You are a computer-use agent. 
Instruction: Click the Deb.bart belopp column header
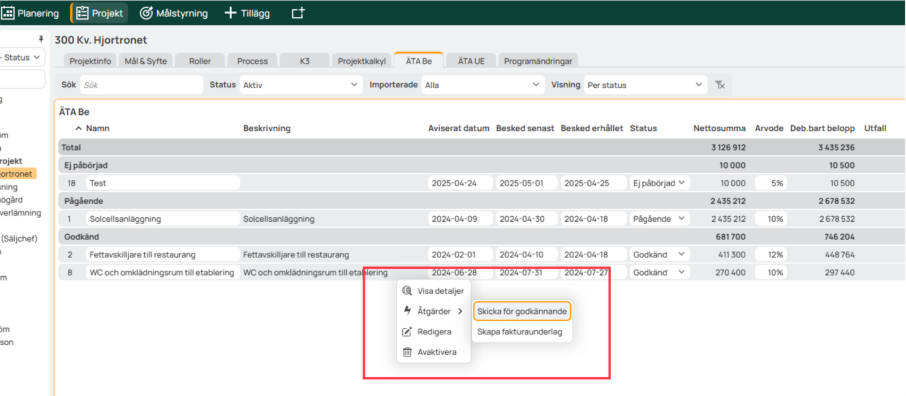click(822, 128)
